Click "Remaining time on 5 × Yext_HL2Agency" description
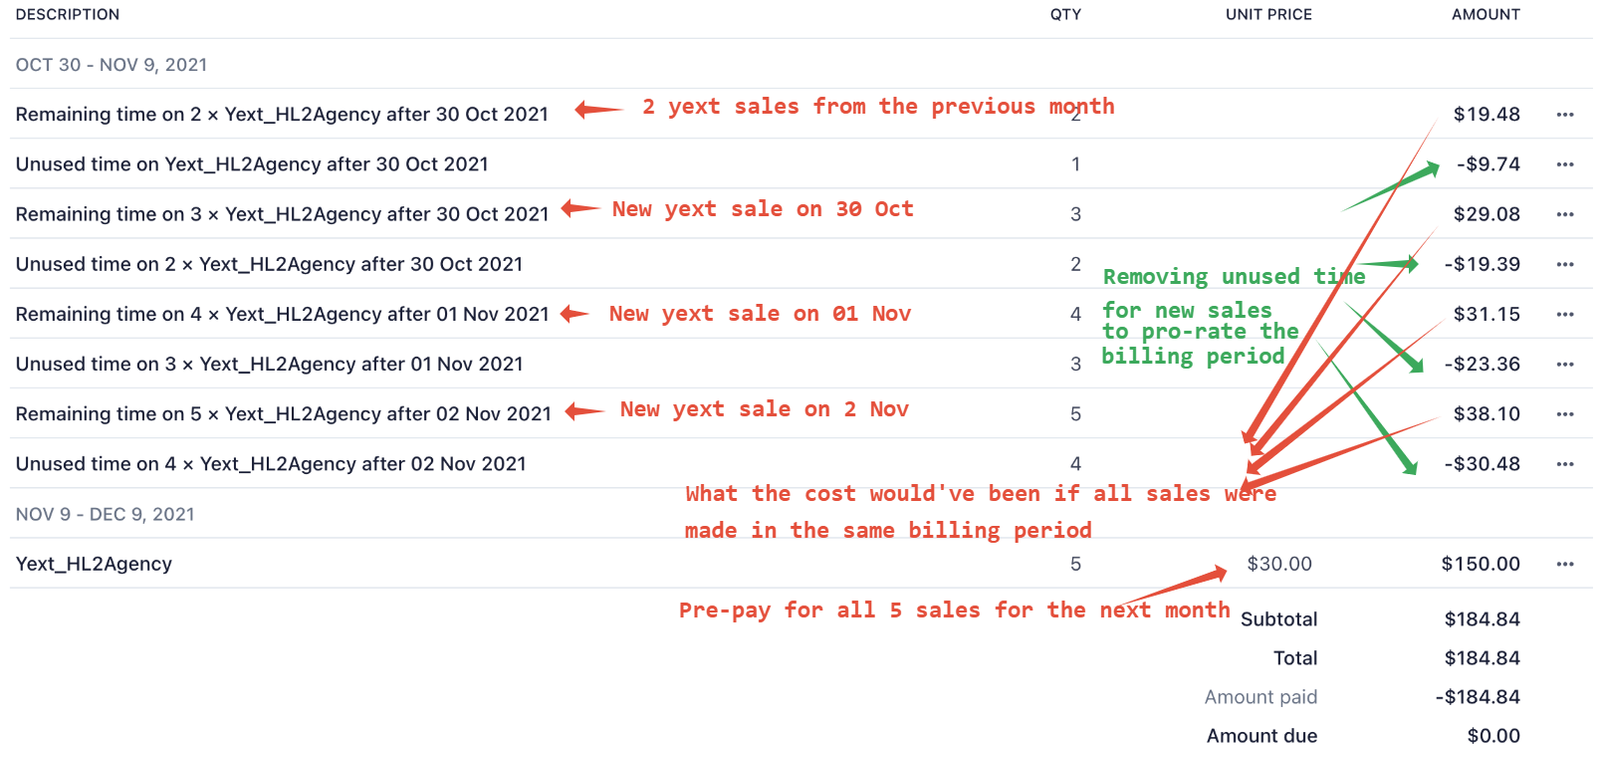 coord(283,414)
